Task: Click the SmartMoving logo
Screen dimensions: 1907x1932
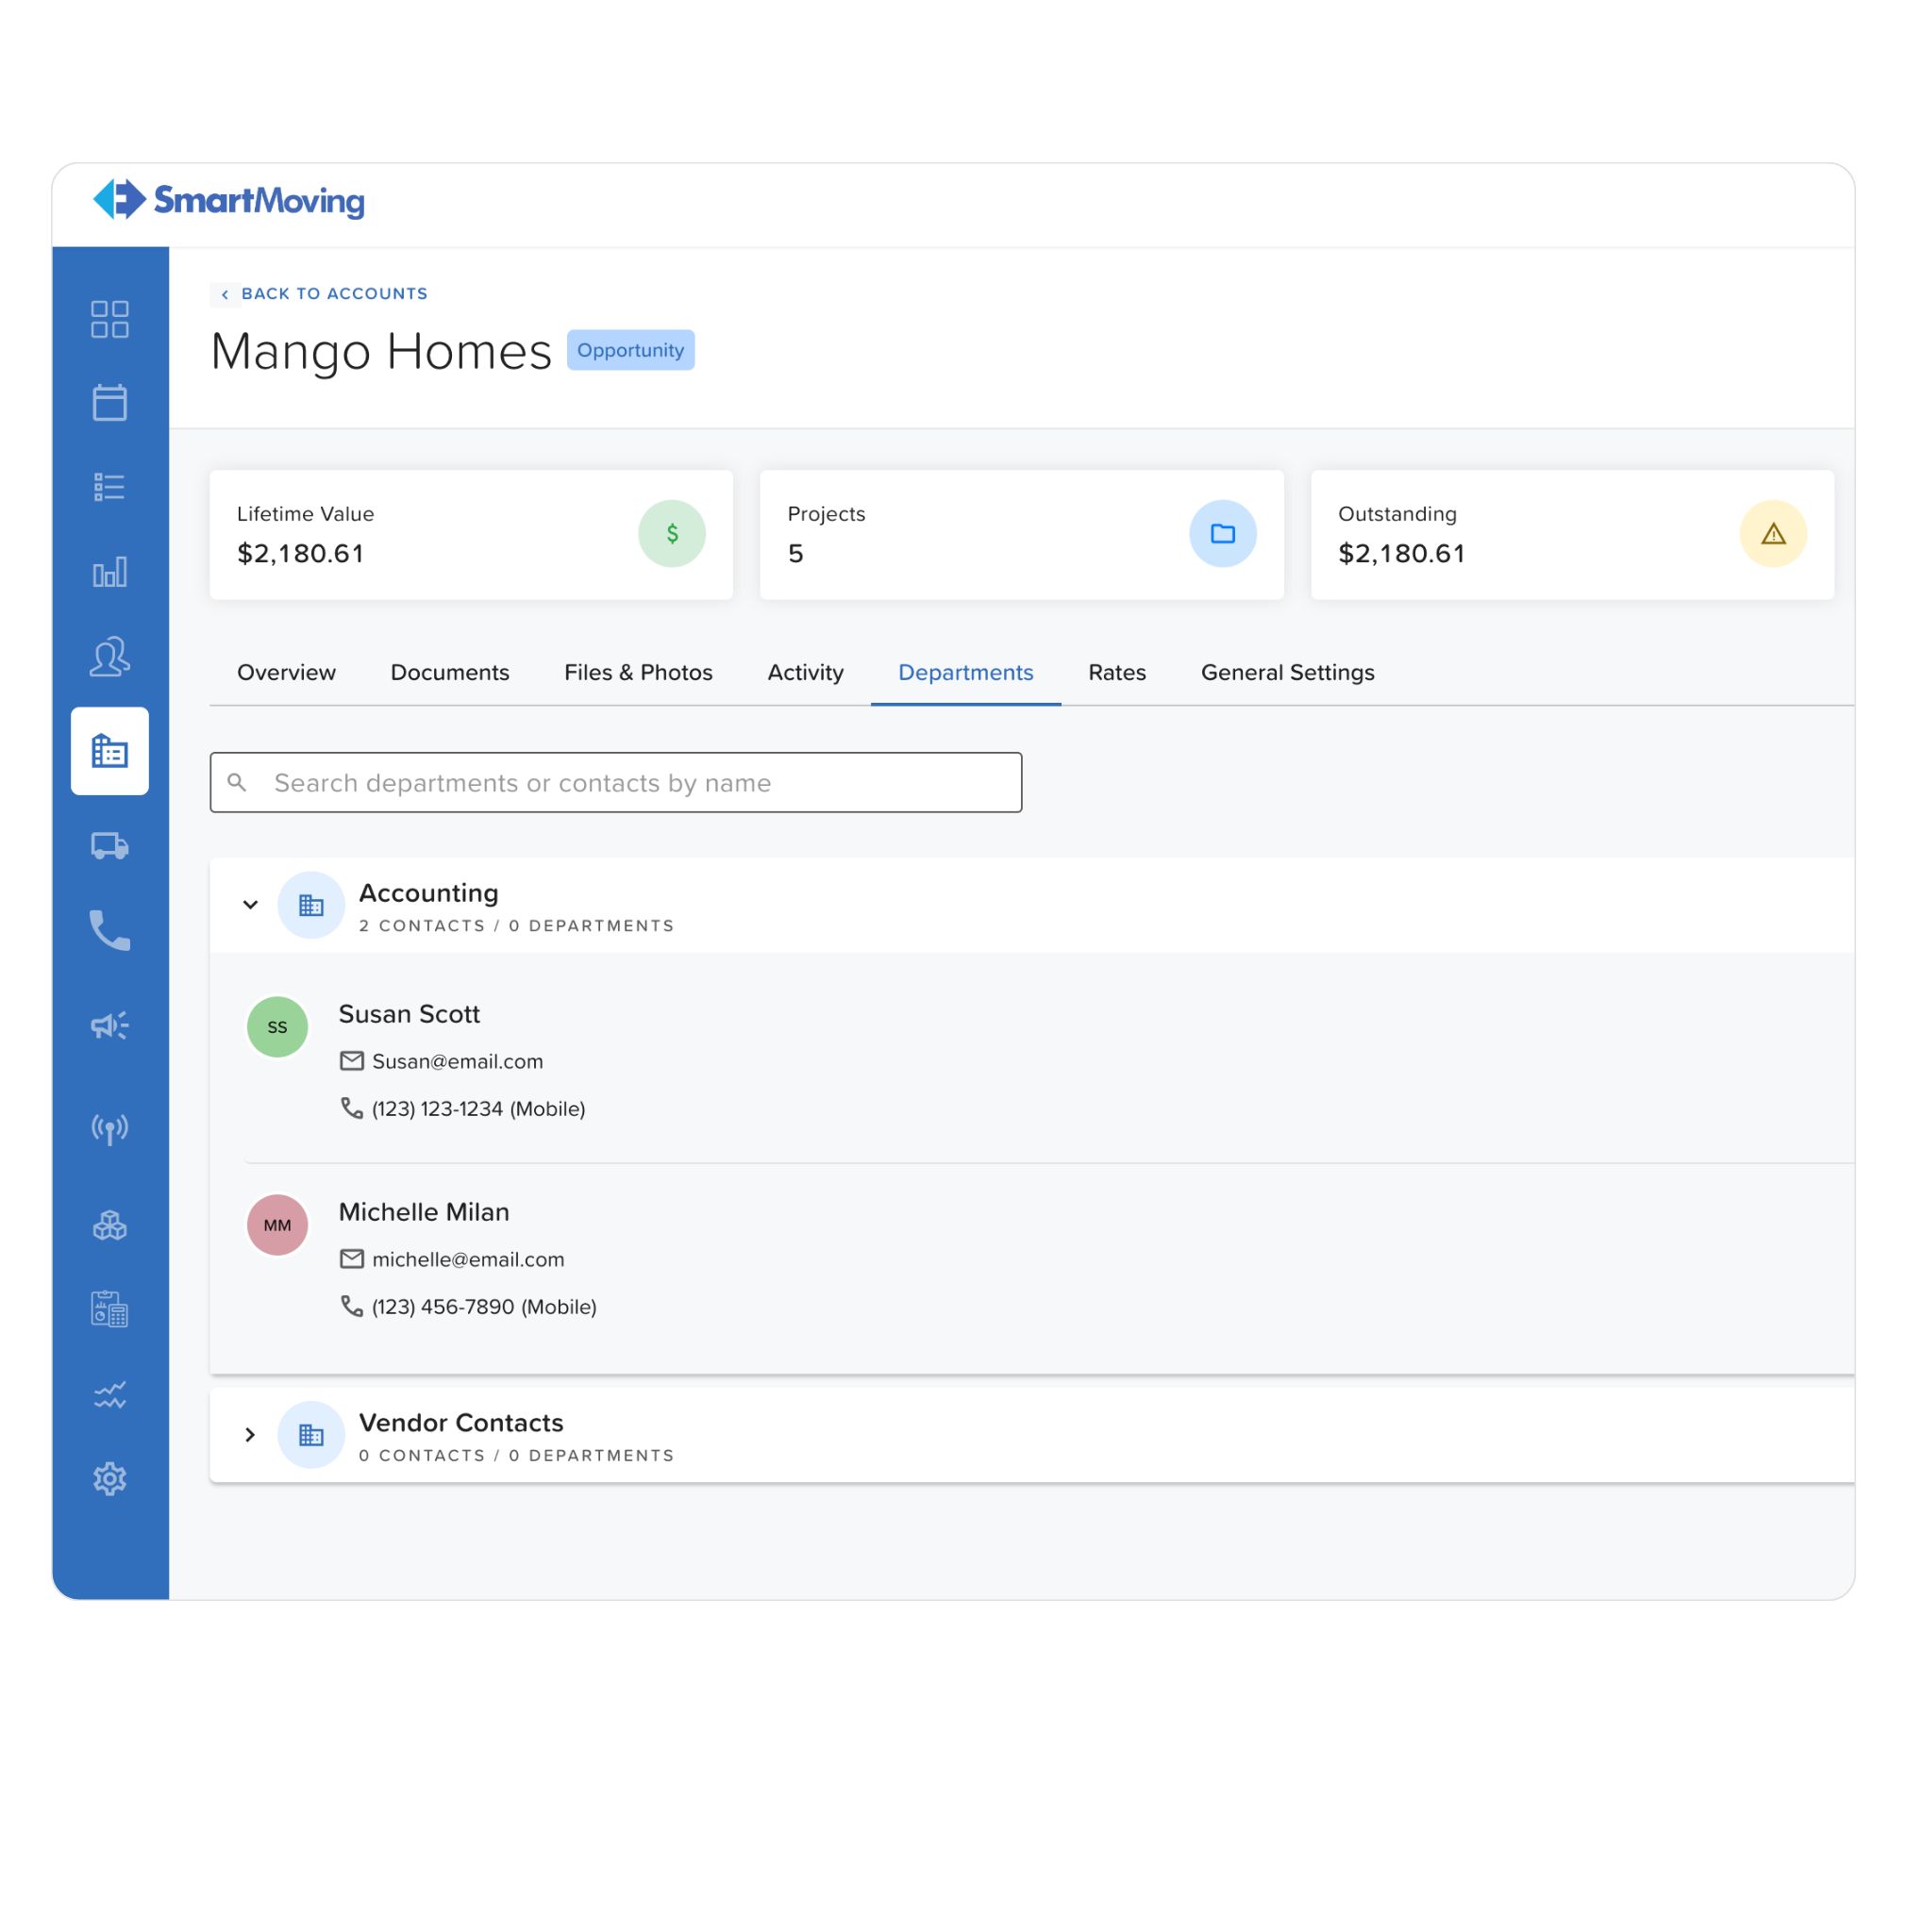Action: (x=228, y=199)
